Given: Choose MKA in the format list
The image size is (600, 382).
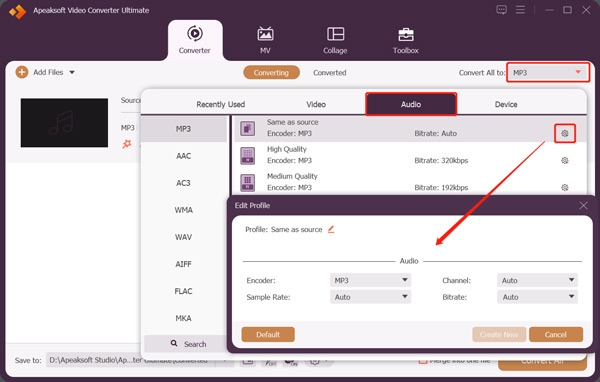Looking at the screenshot, I should [184, 318].
